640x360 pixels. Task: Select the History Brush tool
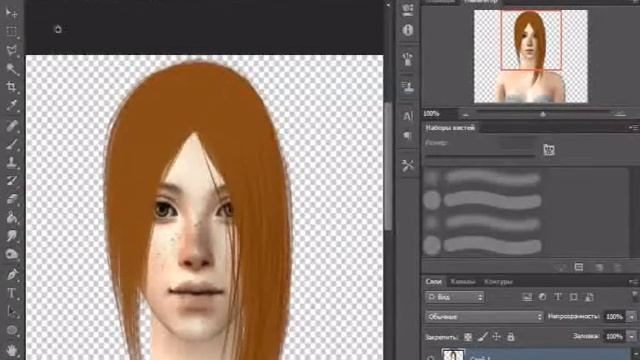tap(11, 180)
